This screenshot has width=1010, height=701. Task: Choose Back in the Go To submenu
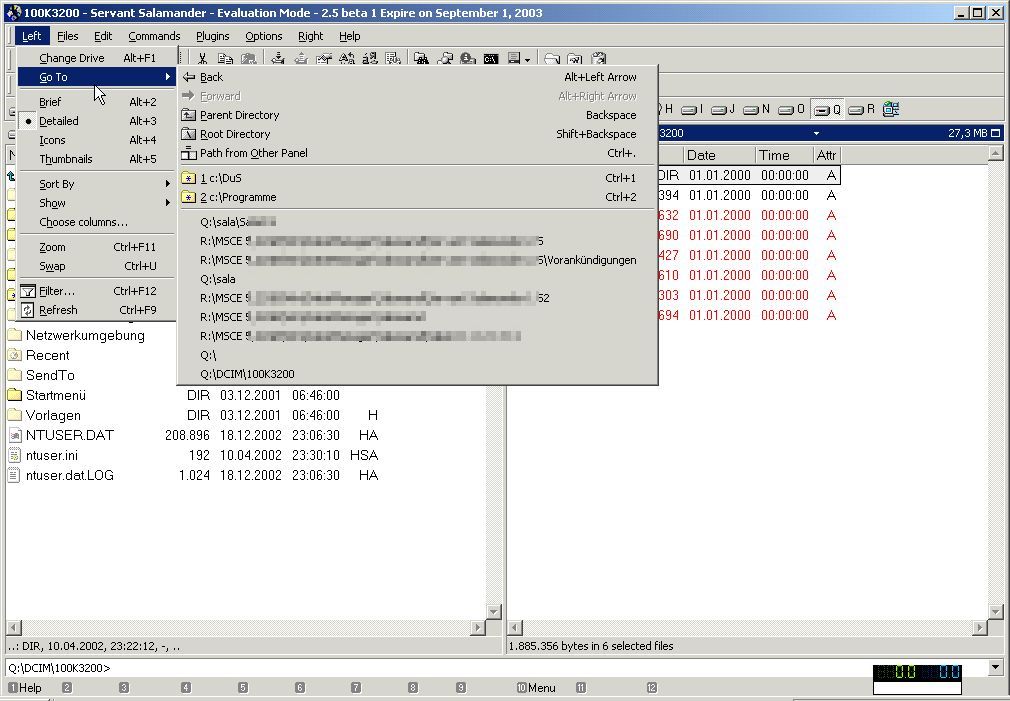pos(417,77)
